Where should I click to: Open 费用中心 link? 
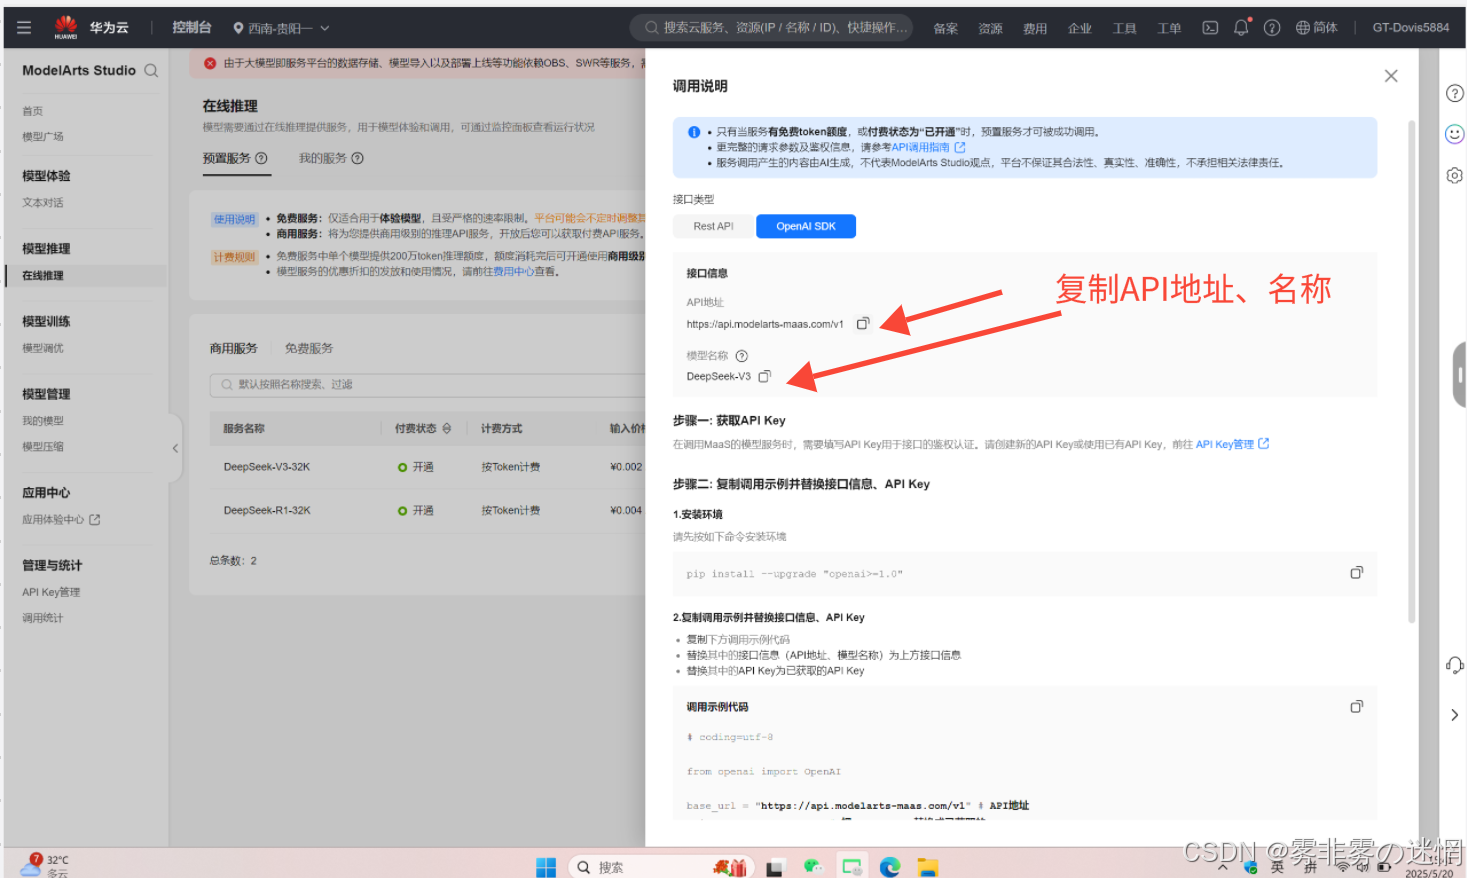[x=513, y=271]
